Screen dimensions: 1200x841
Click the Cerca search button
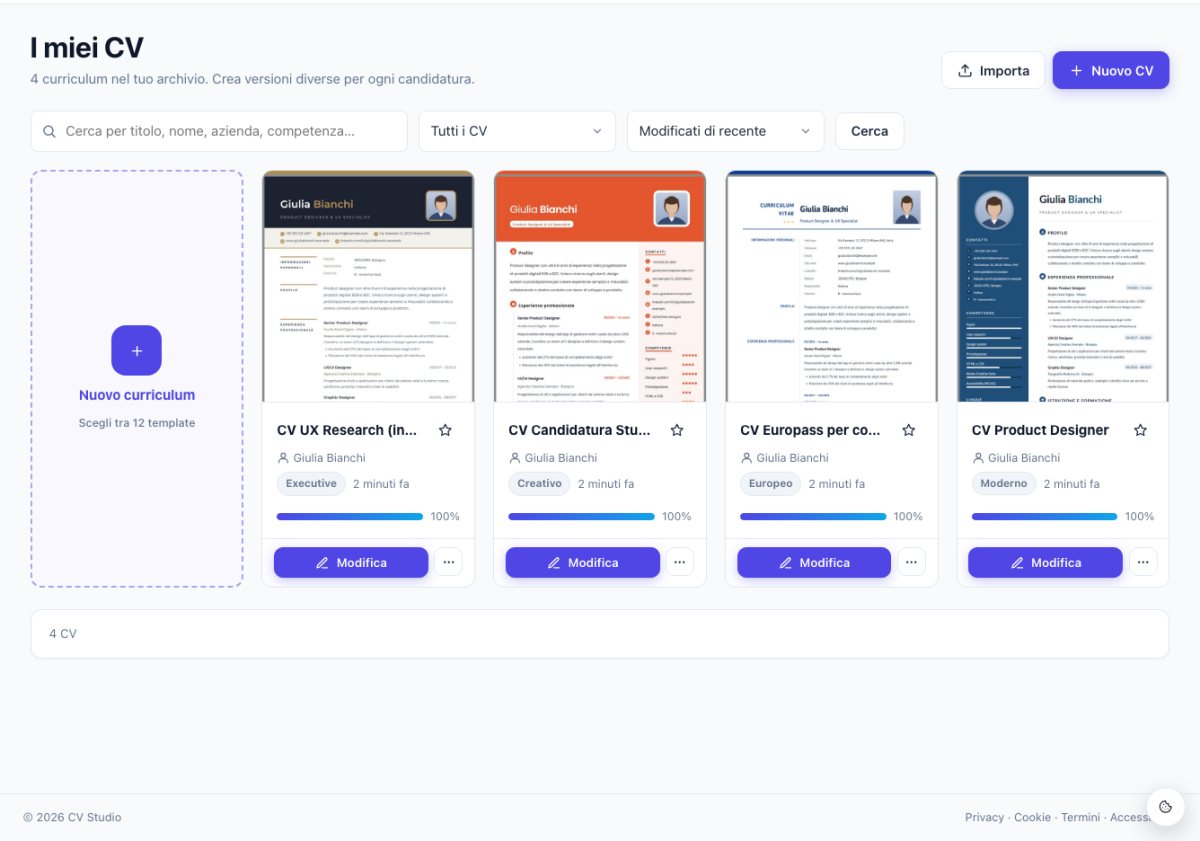[869, 131]
